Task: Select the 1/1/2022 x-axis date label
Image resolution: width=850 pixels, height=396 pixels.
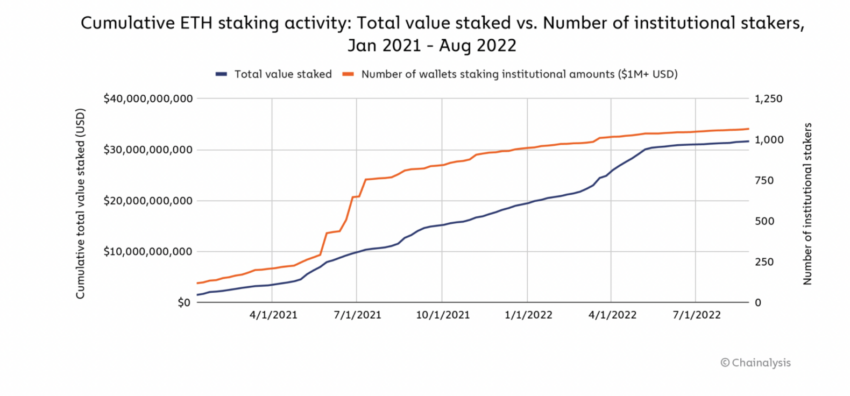Action: point(527,315)
